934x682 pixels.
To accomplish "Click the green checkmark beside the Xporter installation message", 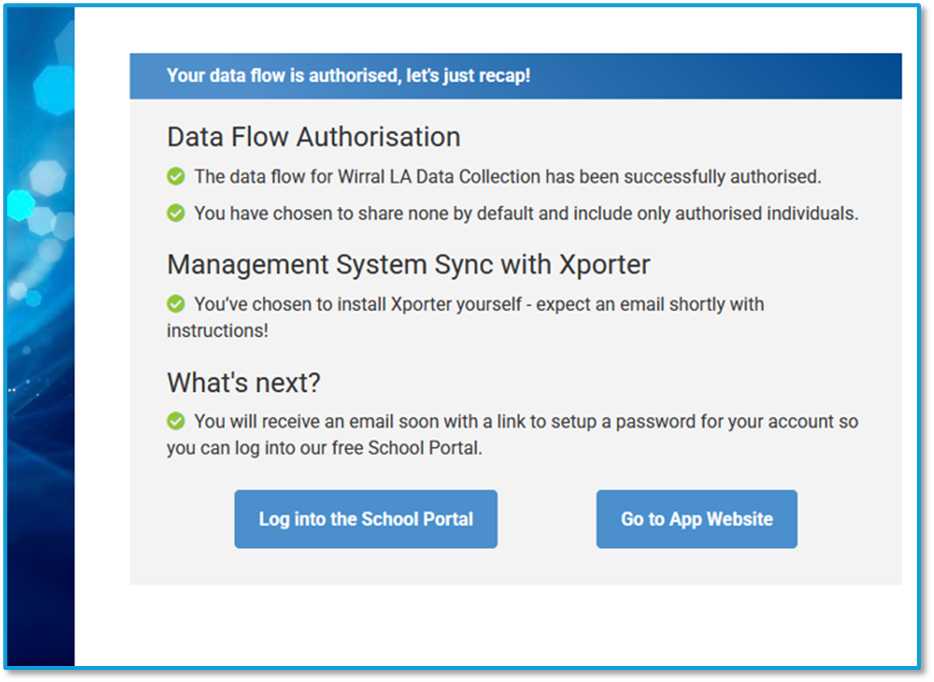I will (x=175, y=304).
